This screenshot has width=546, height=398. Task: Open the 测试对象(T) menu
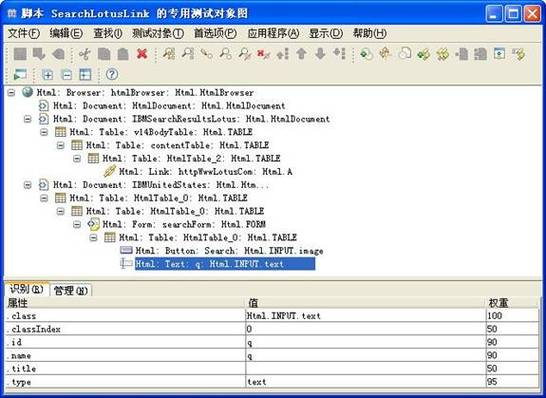coord(158,34)
